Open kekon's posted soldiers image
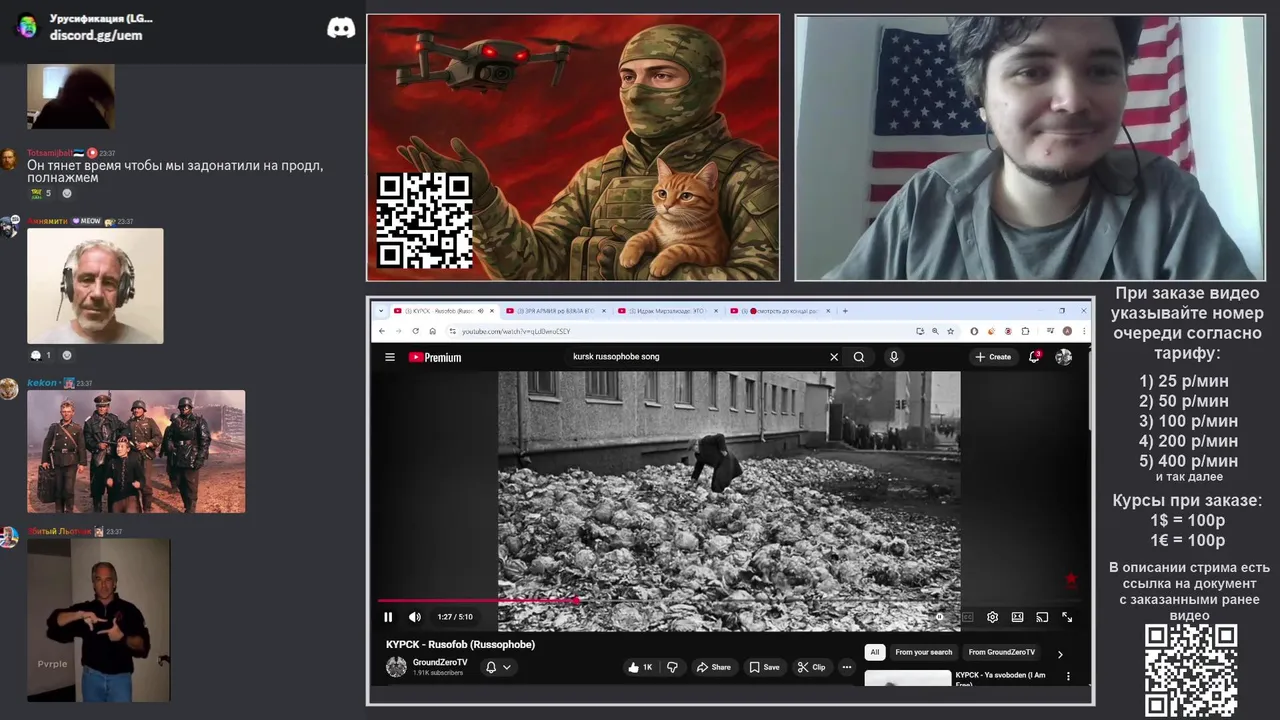The image size is (1280, 720). [136, 451]
